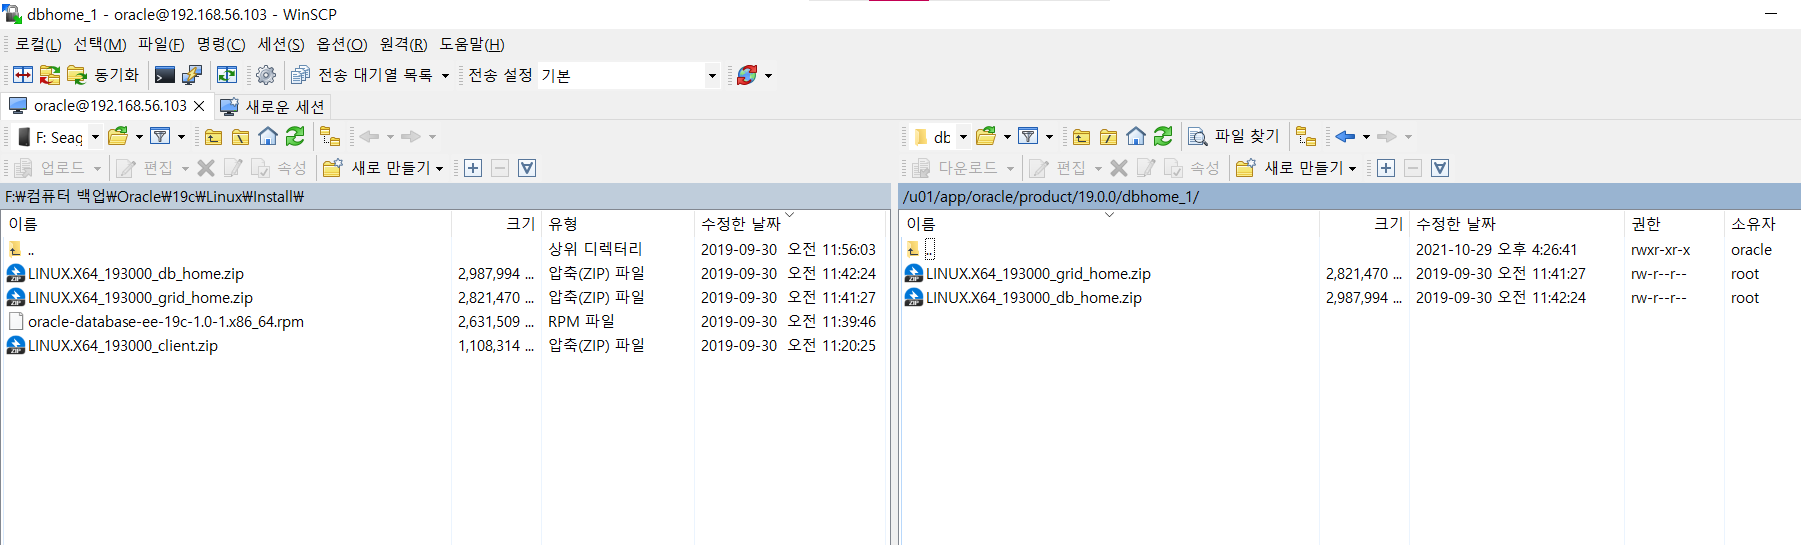Open the 로컬(L) menu
Screen dimensions: 1801x545
pos(38,44)
